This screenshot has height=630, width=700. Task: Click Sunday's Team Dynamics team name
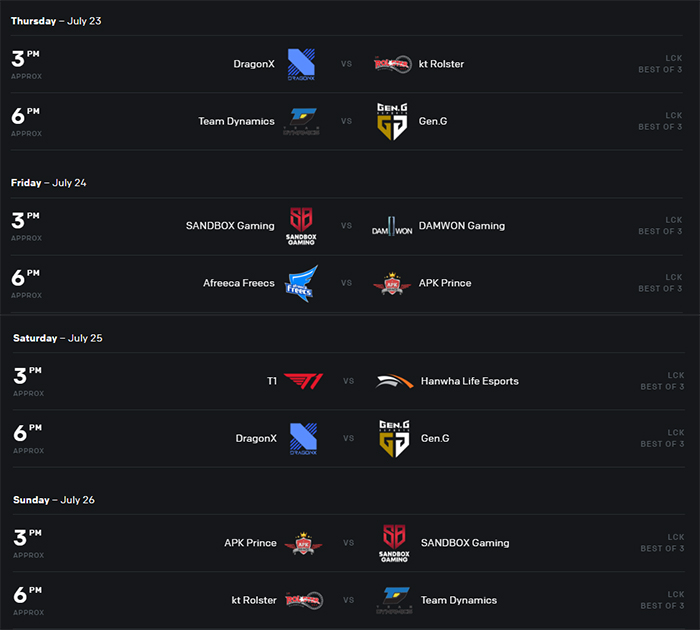point(459,600)
